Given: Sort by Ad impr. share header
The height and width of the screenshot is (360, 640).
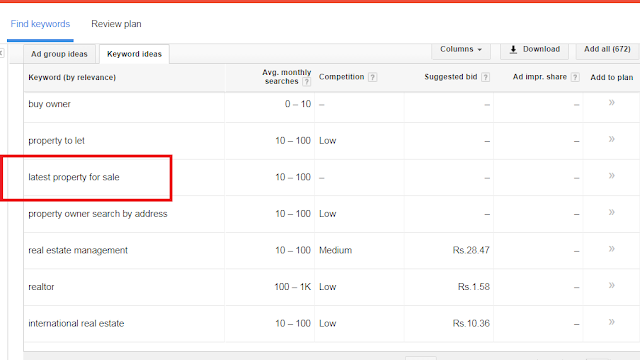Looking at the screenshot, I should (x=540, y=77).
